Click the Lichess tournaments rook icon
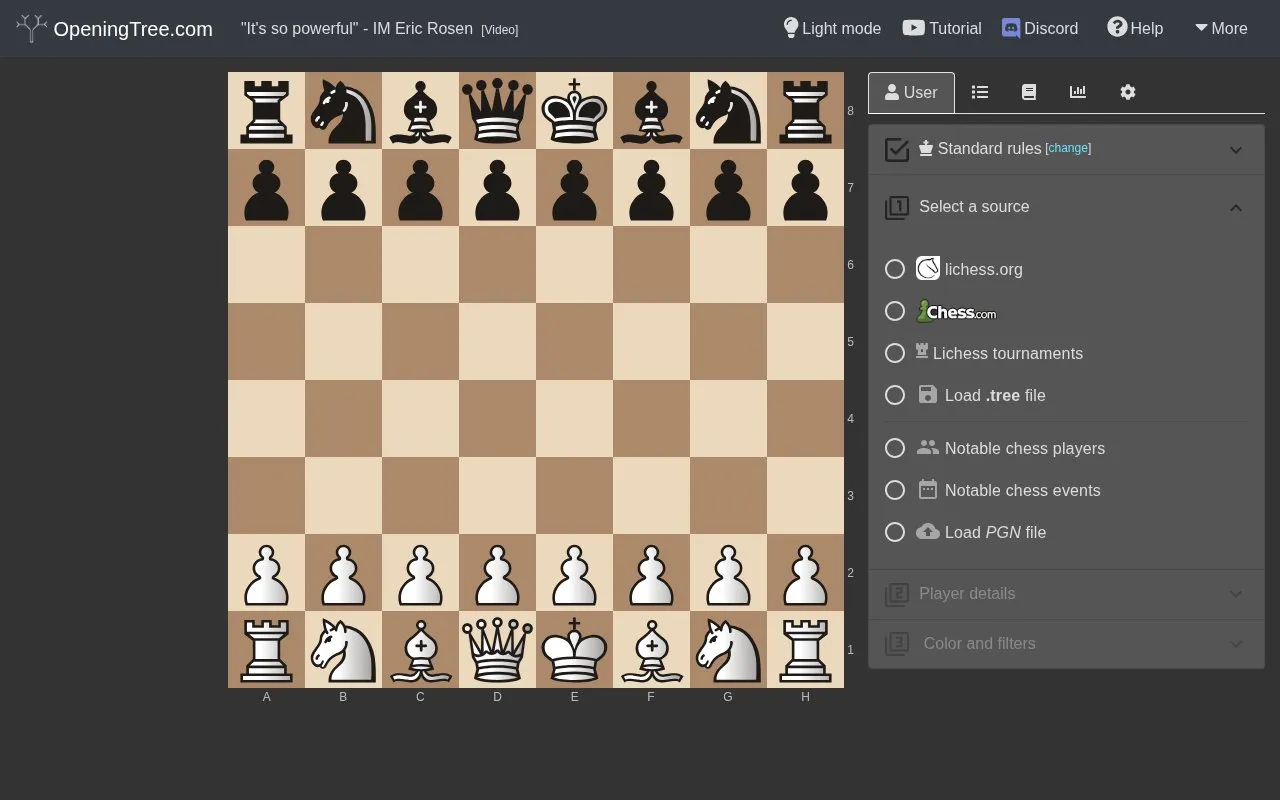Screen dimensions: 1280x800 point(922,351)
